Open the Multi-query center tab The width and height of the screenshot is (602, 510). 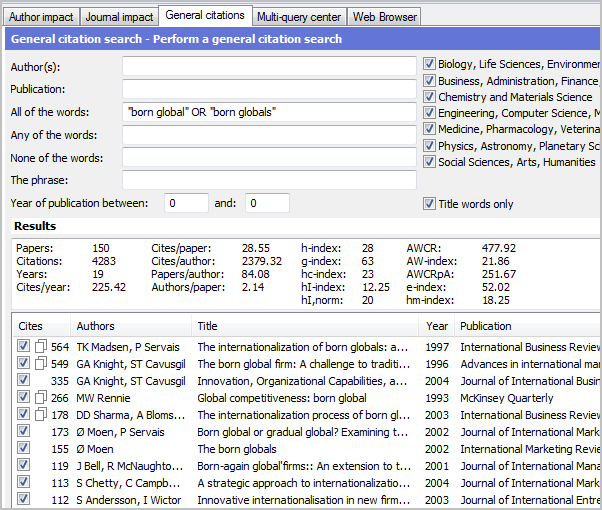(x=299, y=17)
